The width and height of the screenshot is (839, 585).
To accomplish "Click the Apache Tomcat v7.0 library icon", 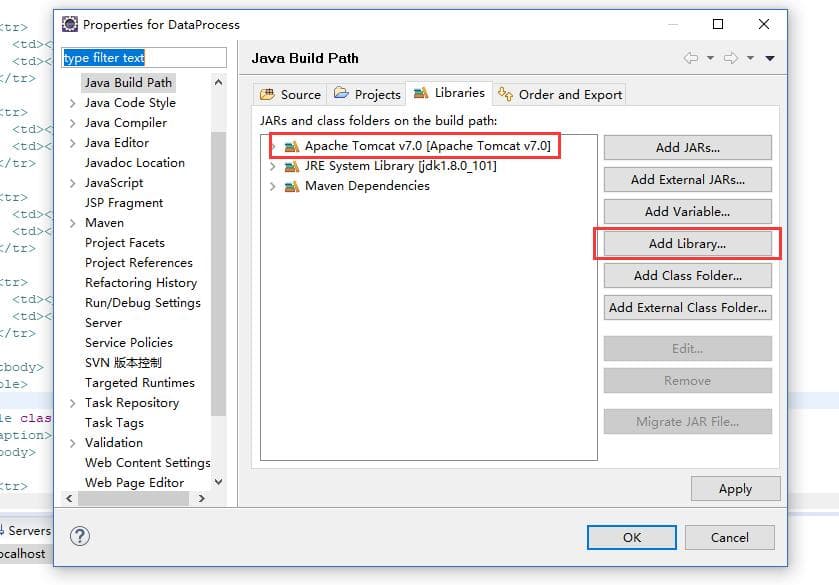I will (291, 146).
